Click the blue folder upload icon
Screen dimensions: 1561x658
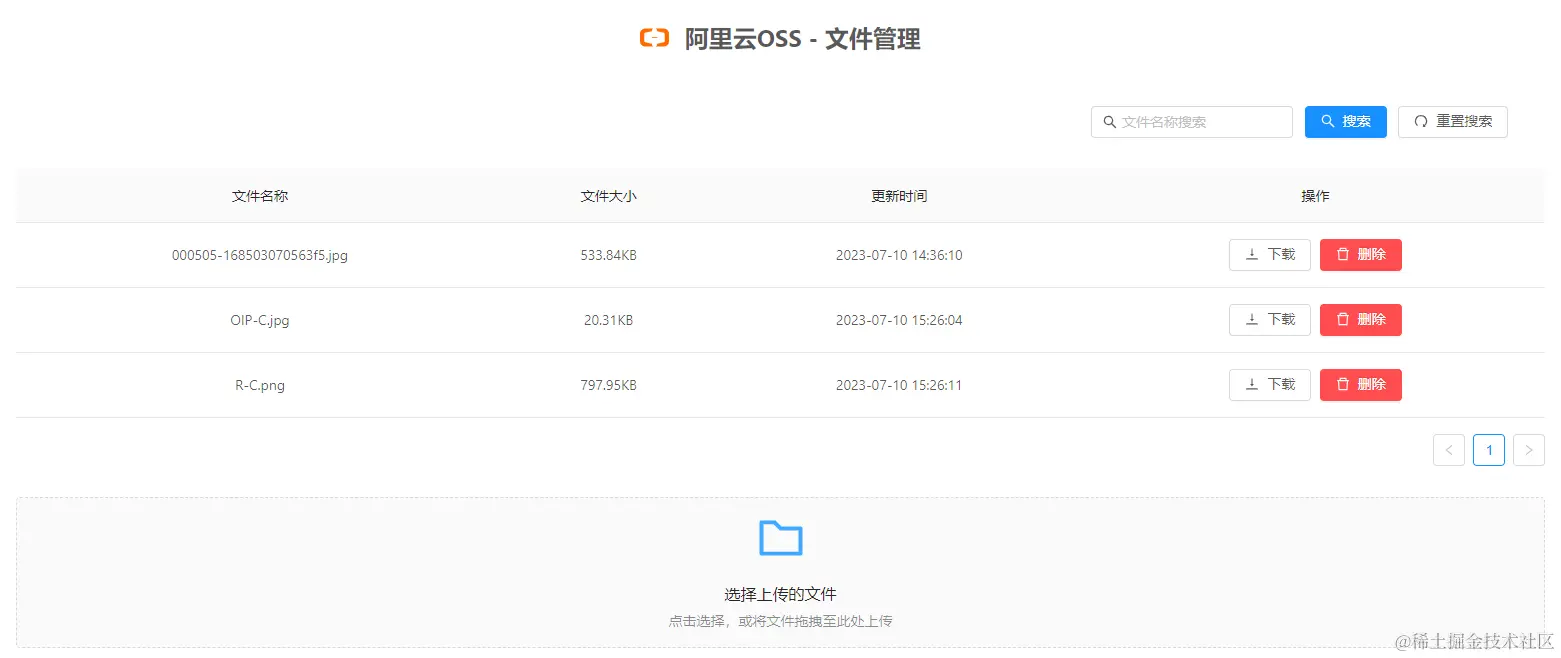(x=780, y=538)
